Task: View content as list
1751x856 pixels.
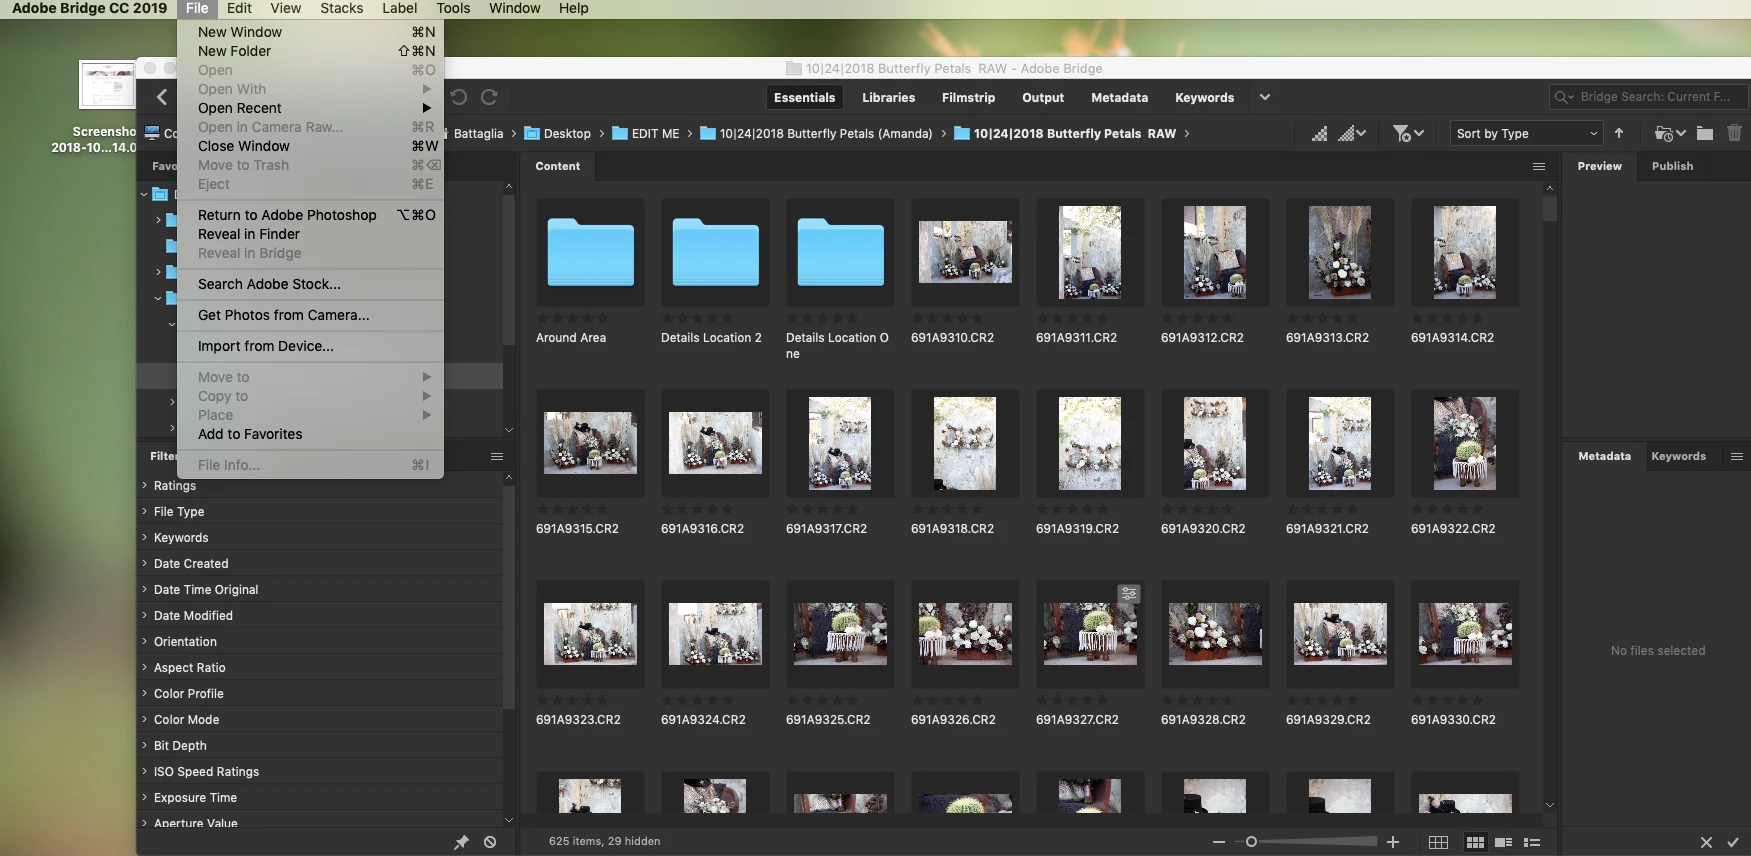Action: [x=1531, y=842]
